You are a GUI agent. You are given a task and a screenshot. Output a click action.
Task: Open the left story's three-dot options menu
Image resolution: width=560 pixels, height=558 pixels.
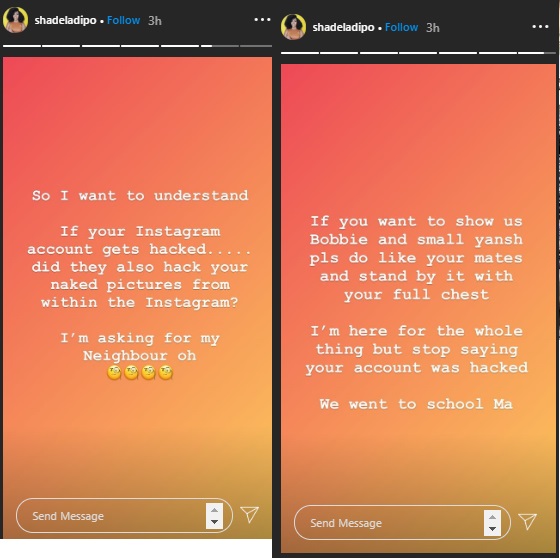262,20
